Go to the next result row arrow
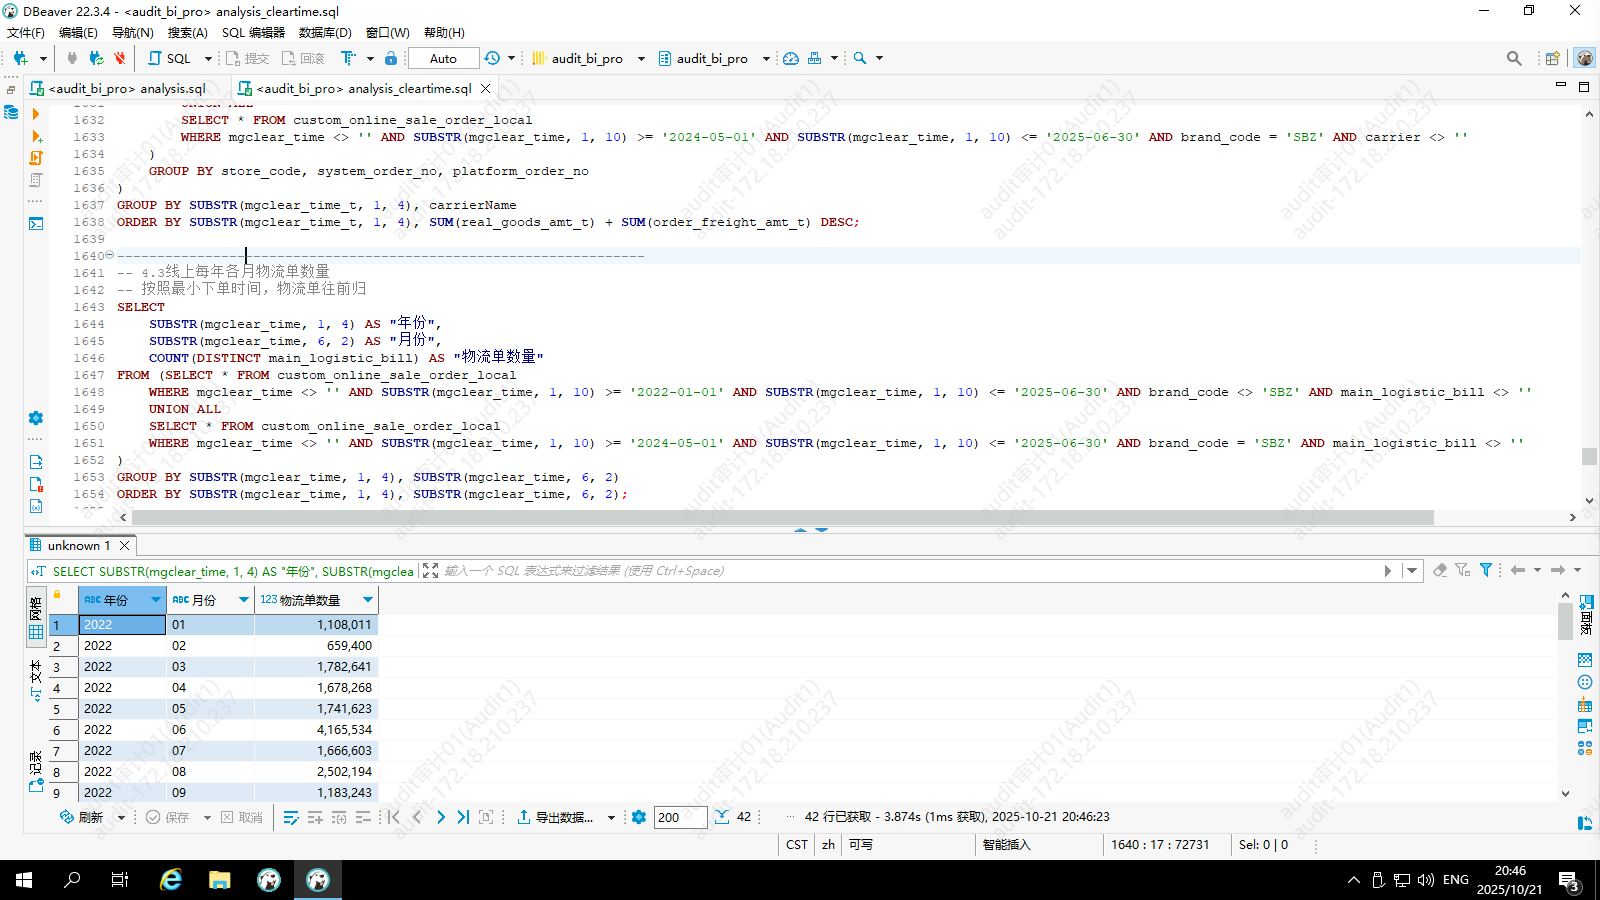 [x=440, y=817]
